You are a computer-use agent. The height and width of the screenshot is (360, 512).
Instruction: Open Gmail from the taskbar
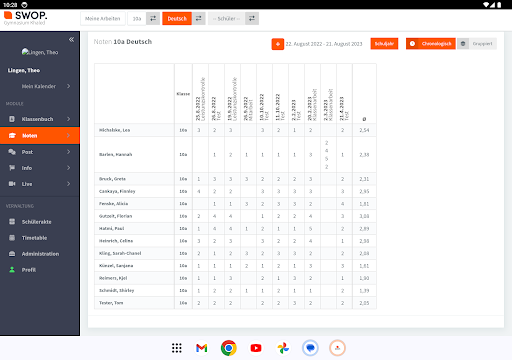click(x=202, y=348)
